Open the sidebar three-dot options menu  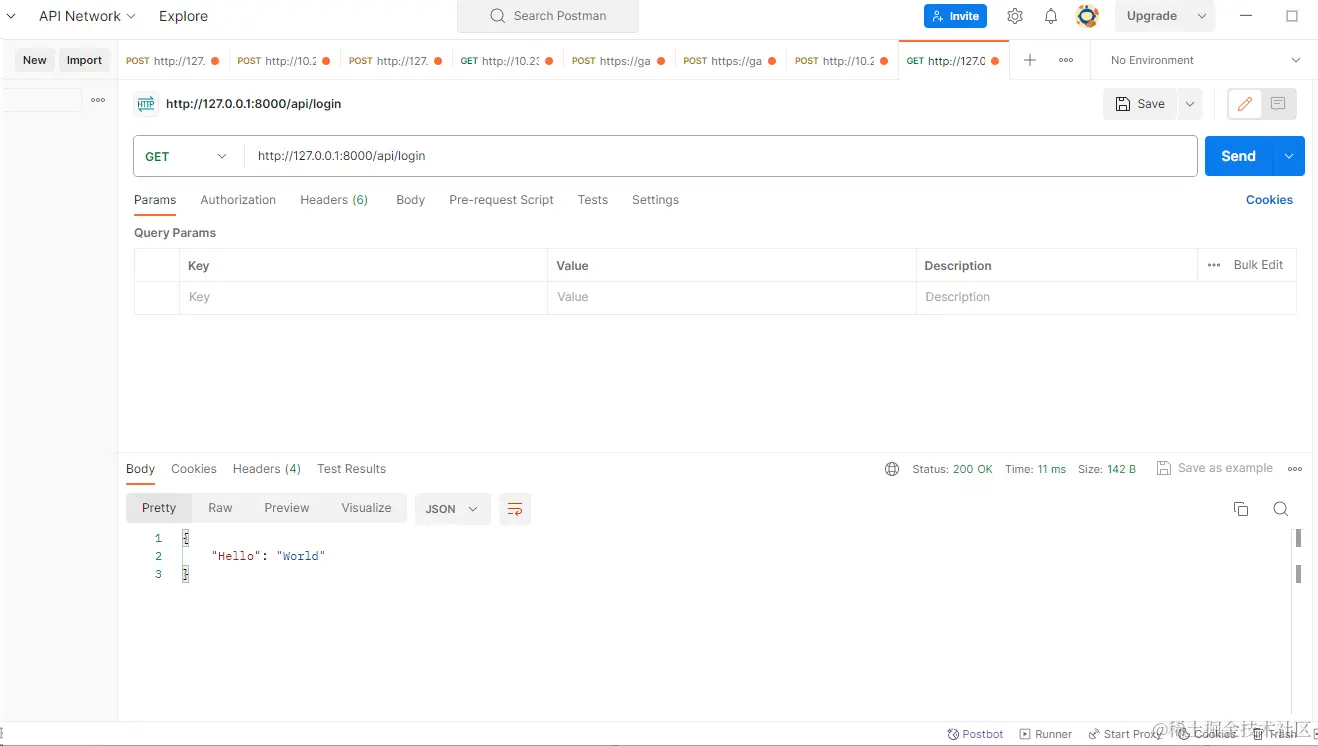pyautogui.click(x=98, y=100)
